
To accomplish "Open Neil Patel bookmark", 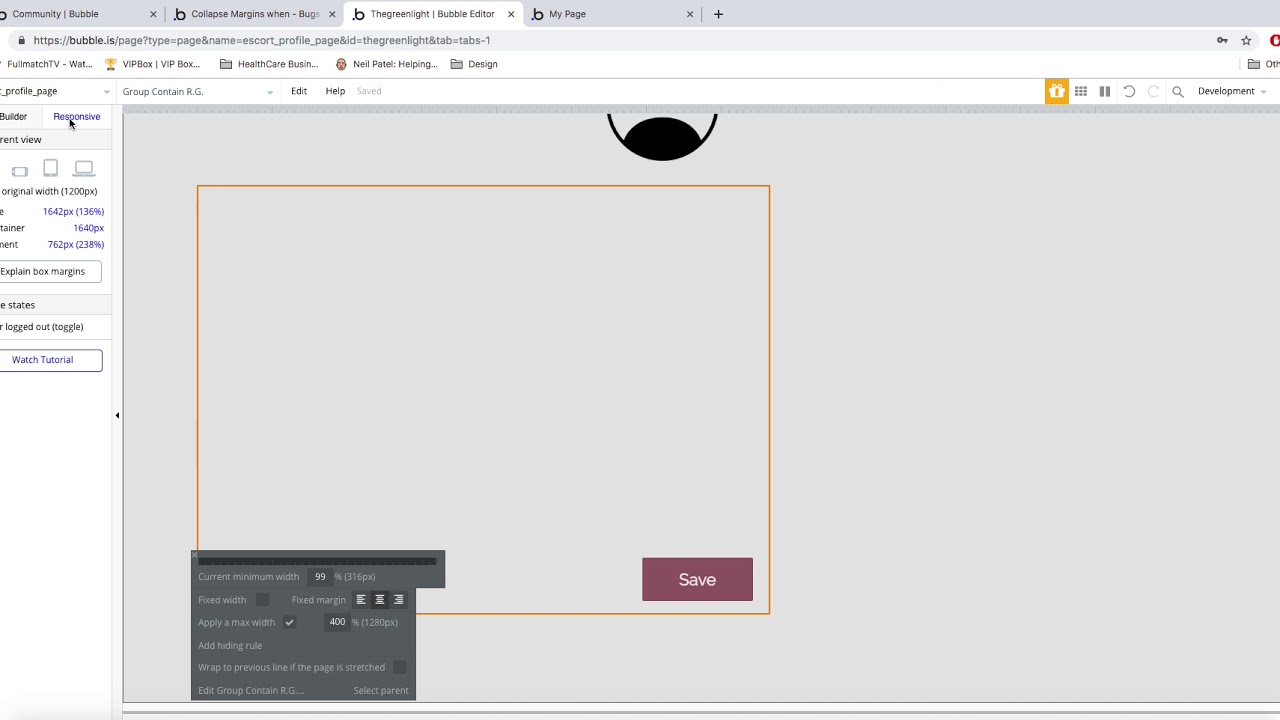I will [x=386, y=64].
